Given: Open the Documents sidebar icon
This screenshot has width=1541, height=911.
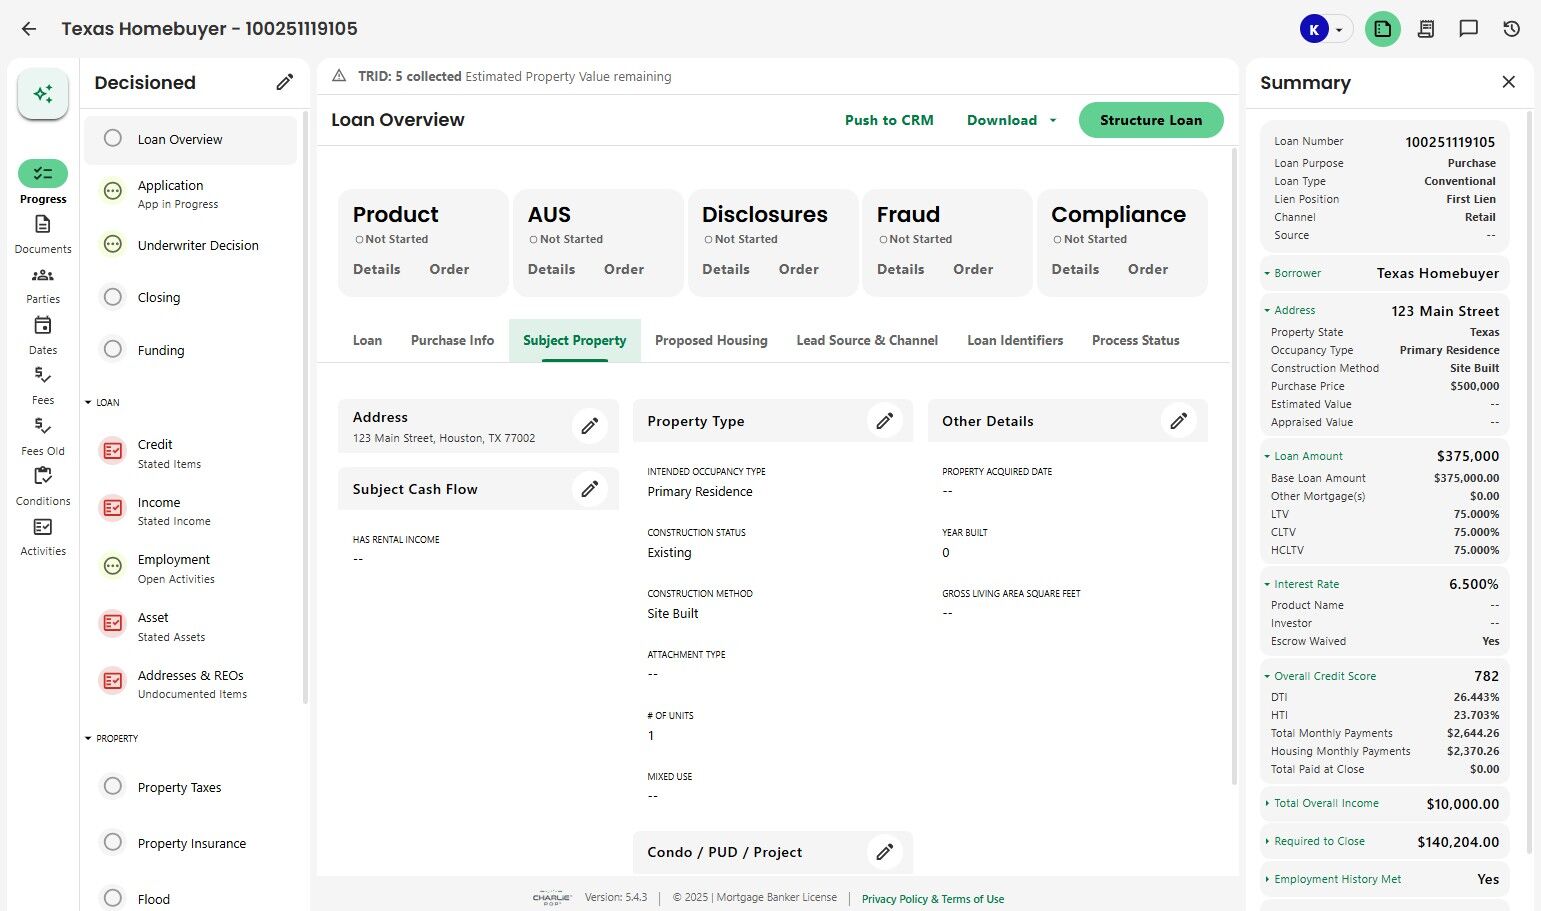Looking at the screenshot, I should pyautogui.click(x=43, y=225).
